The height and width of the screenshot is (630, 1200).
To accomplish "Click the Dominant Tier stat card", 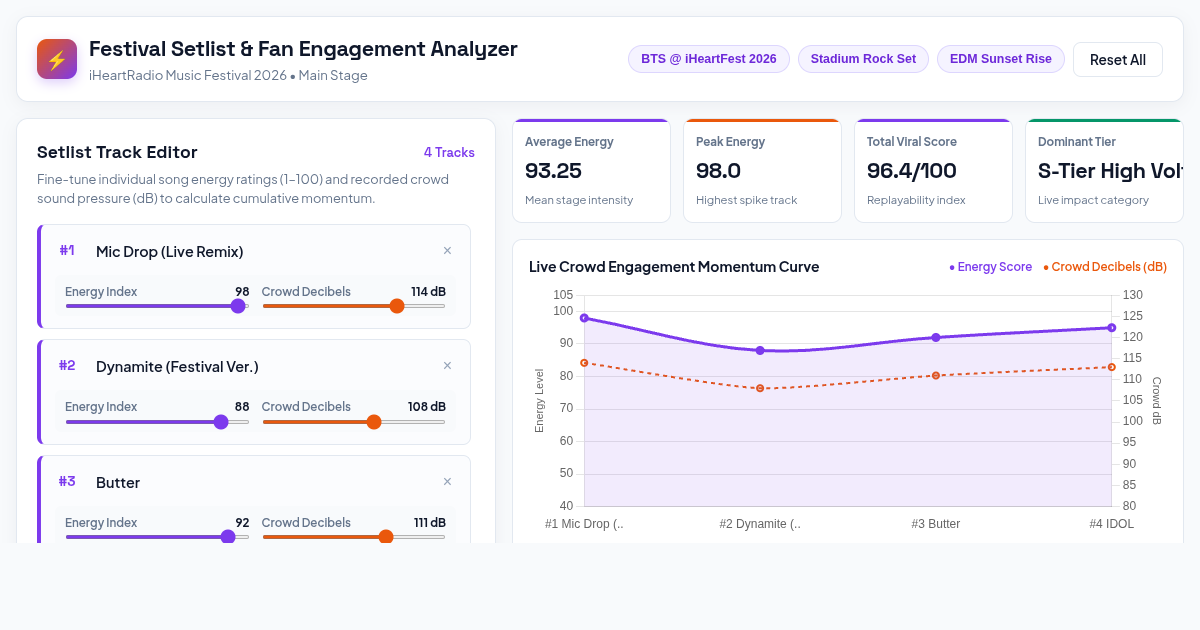I will pyautogui.click(x=1105, y=171).
